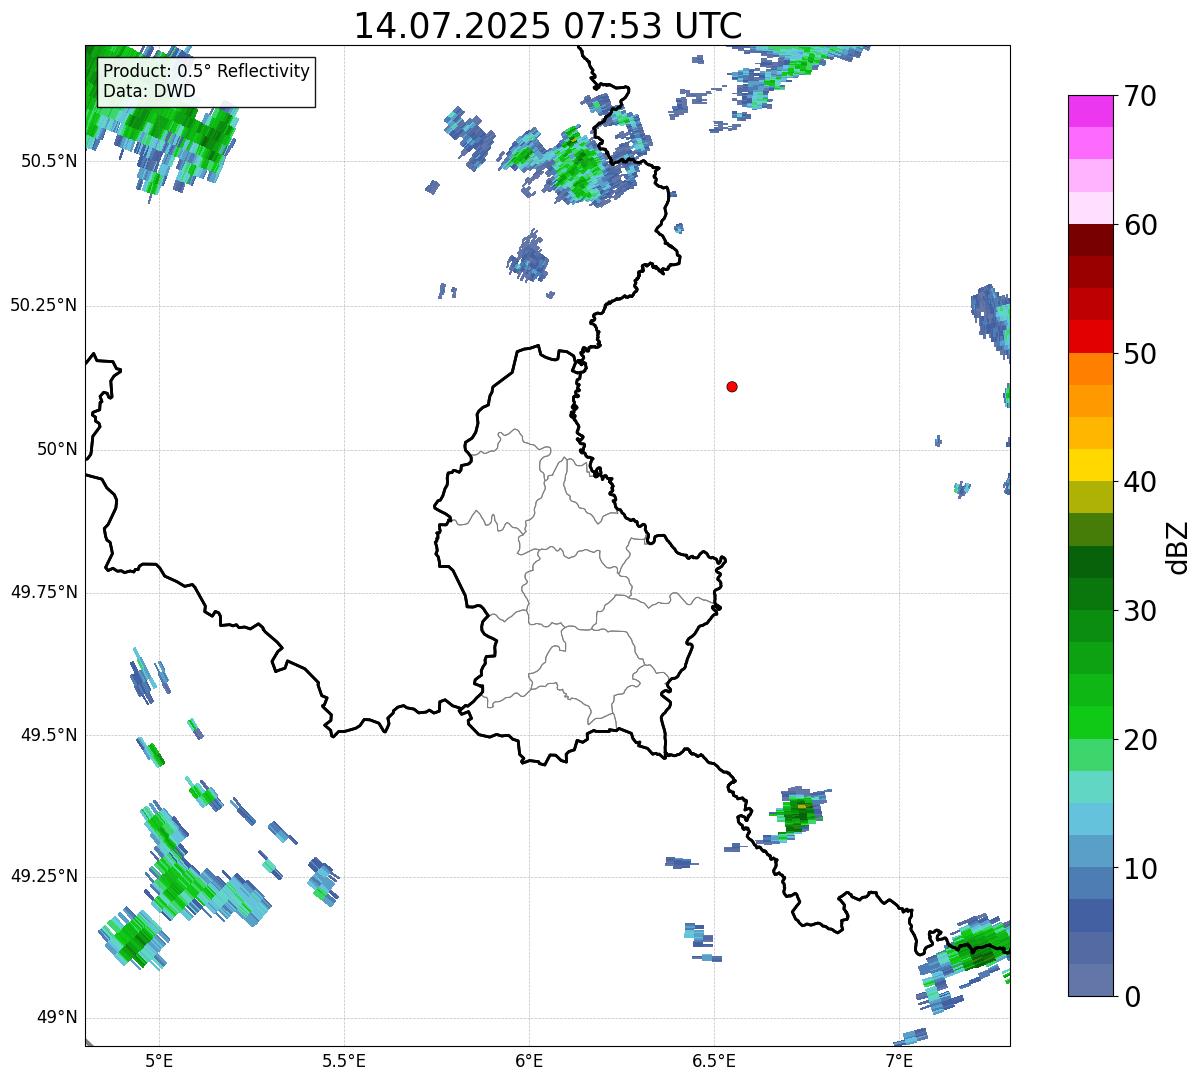Click the dBZ colorbar axis label

(1178, 547)
